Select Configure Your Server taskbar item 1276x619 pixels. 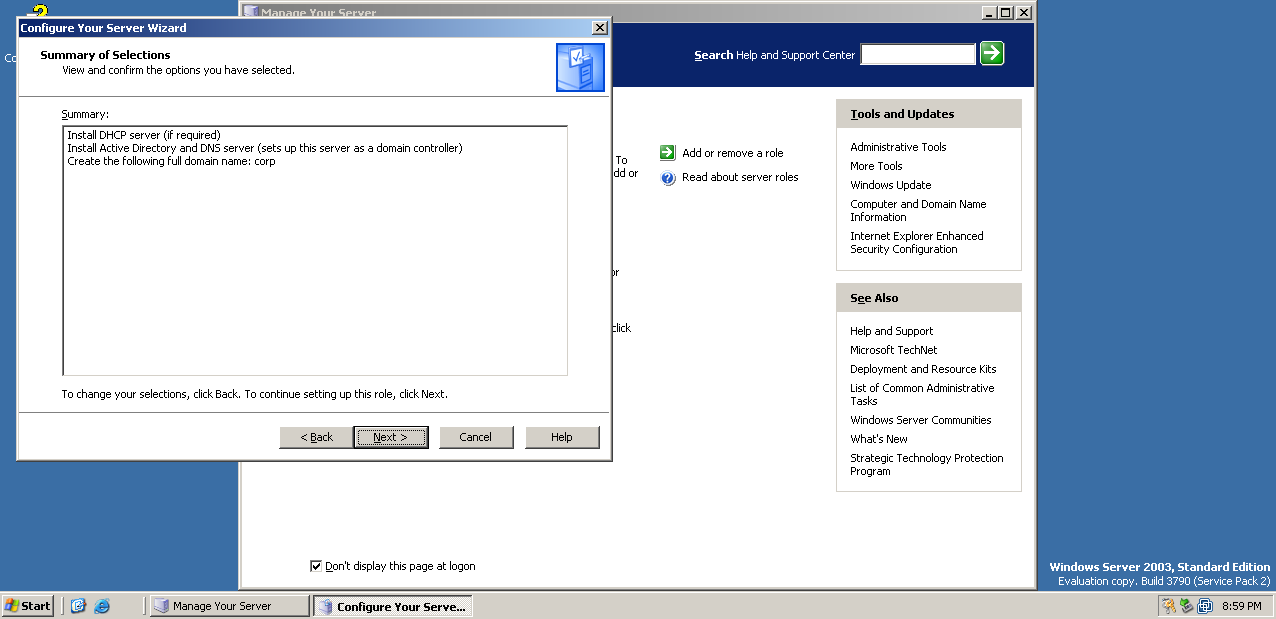392,606
